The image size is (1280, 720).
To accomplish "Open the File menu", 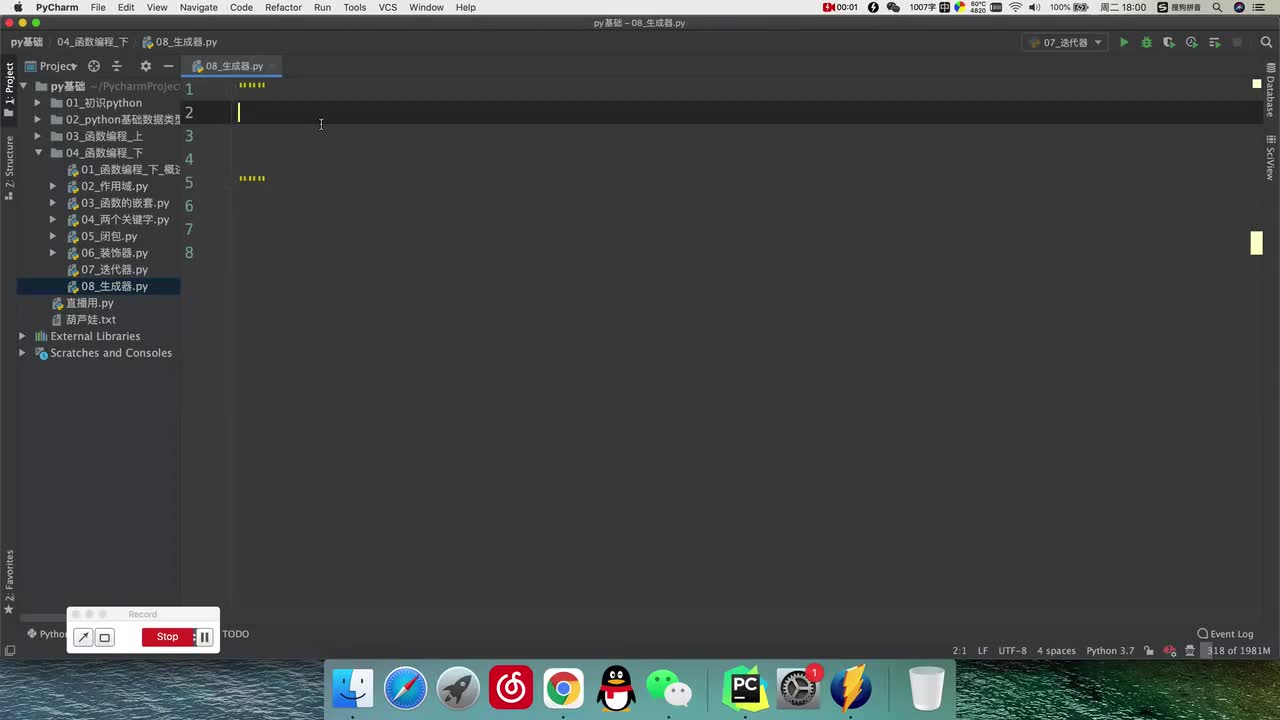I will coord(98,7).
